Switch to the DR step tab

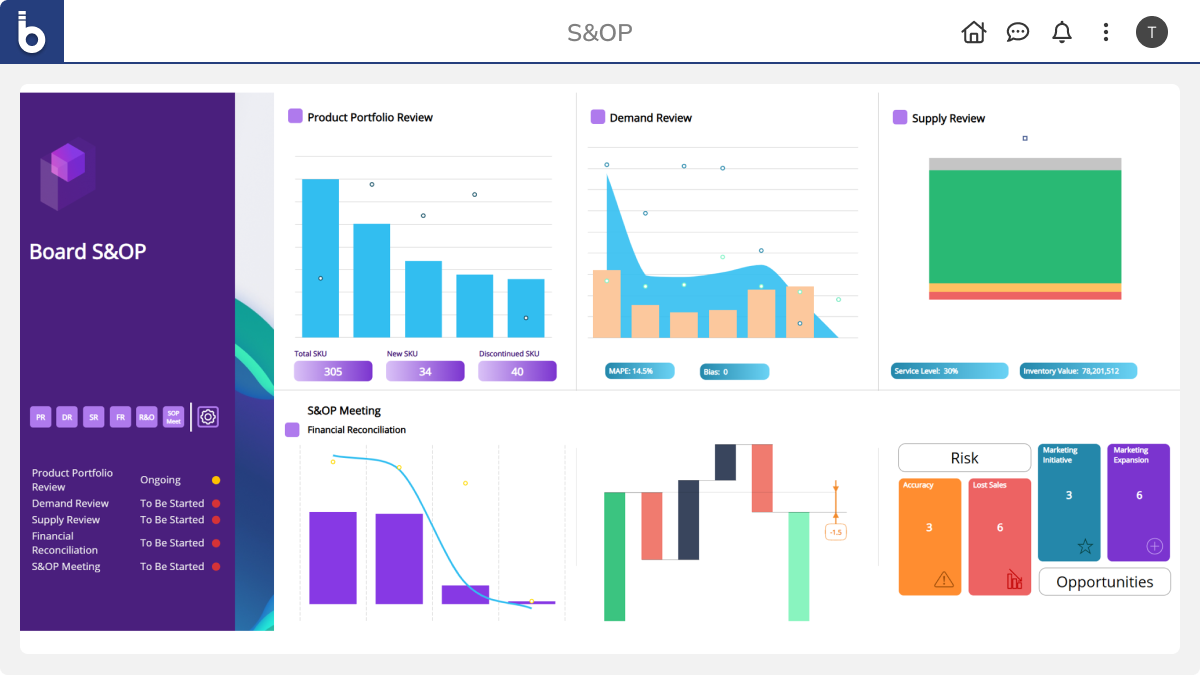67,417
